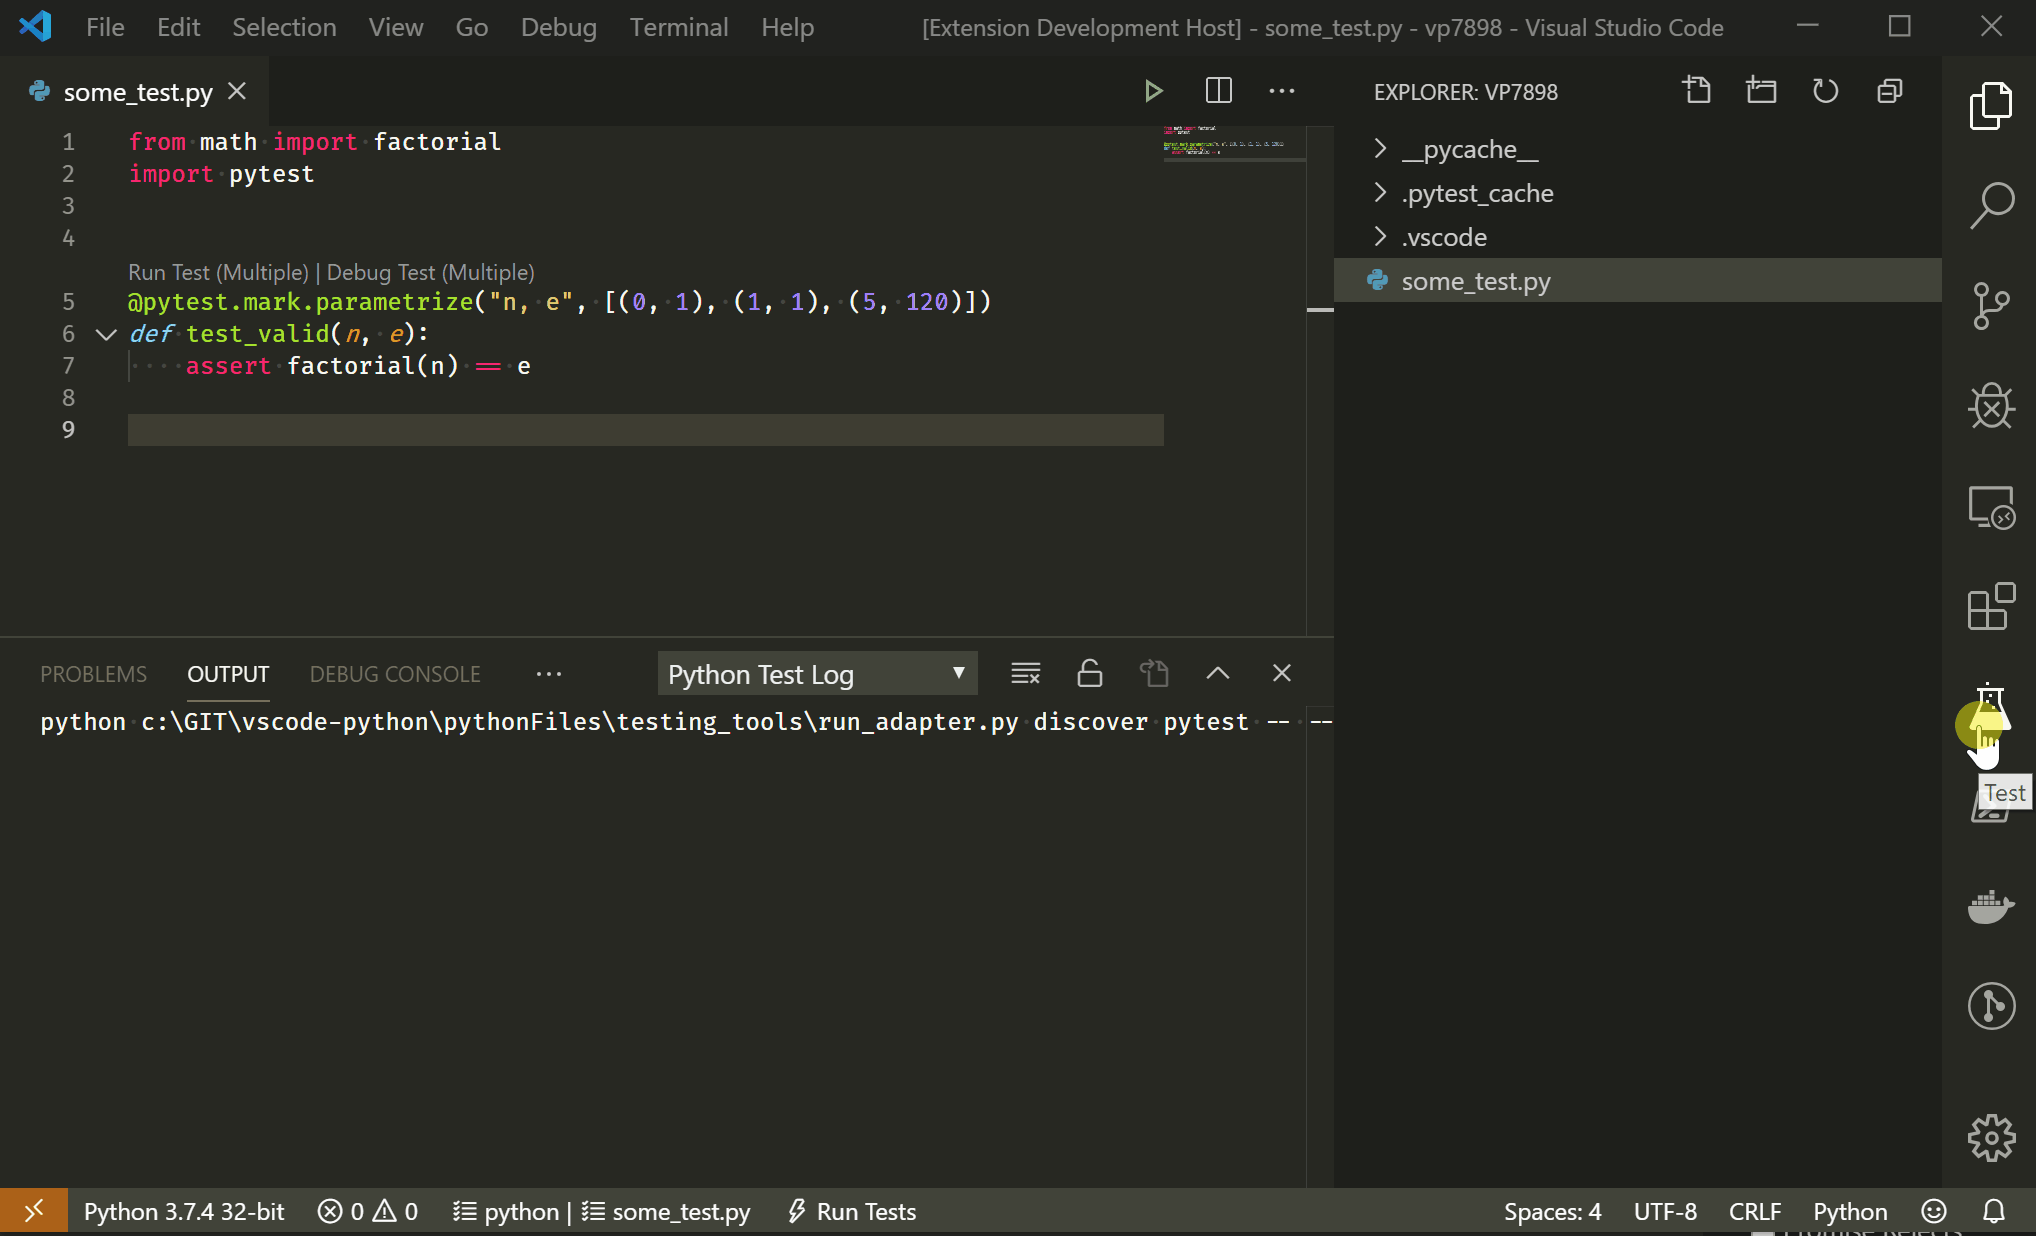
Task: Open the Docker whale view
Action: click(1990, 906)
